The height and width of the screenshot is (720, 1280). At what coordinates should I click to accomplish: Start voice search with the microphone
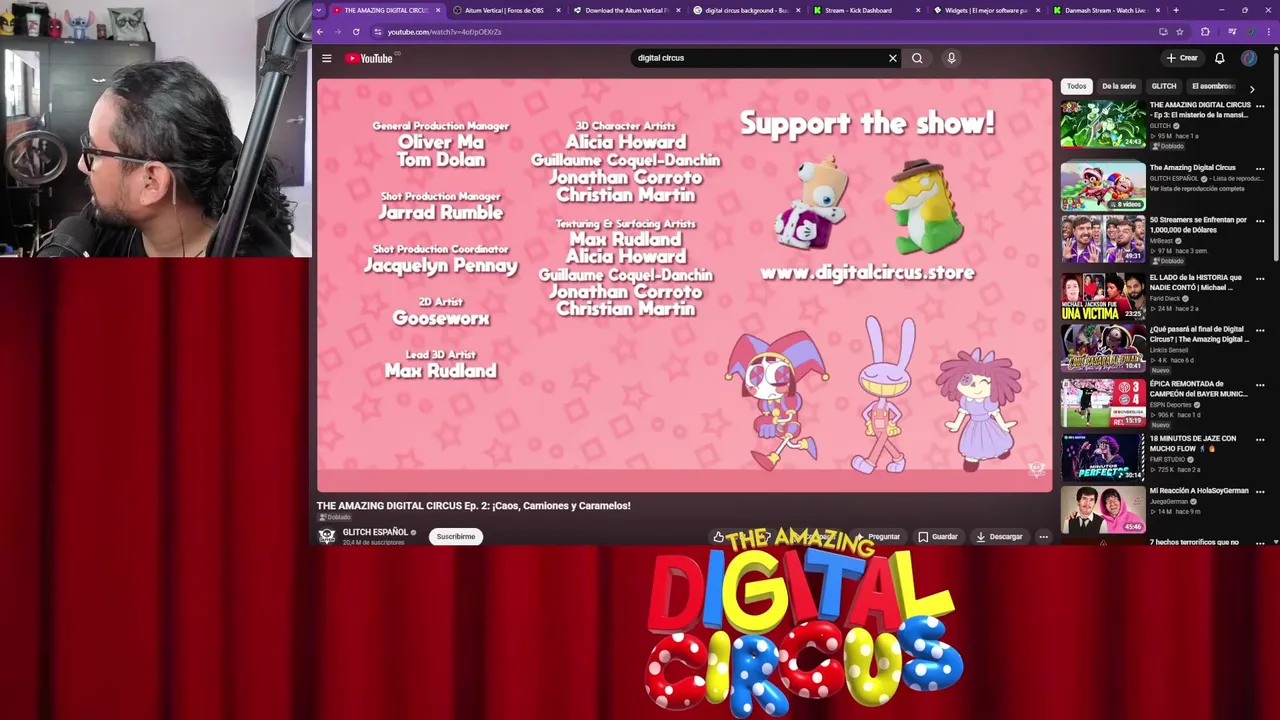[951, 58]
